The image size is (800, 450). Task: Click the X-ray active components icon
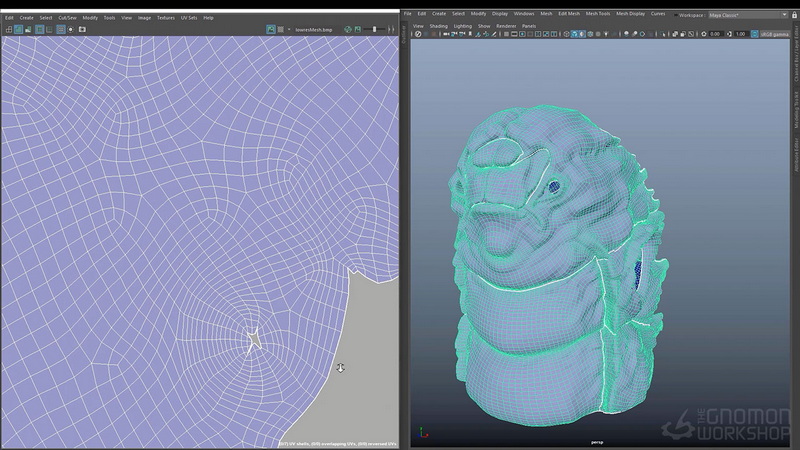[x=683, y=34]
